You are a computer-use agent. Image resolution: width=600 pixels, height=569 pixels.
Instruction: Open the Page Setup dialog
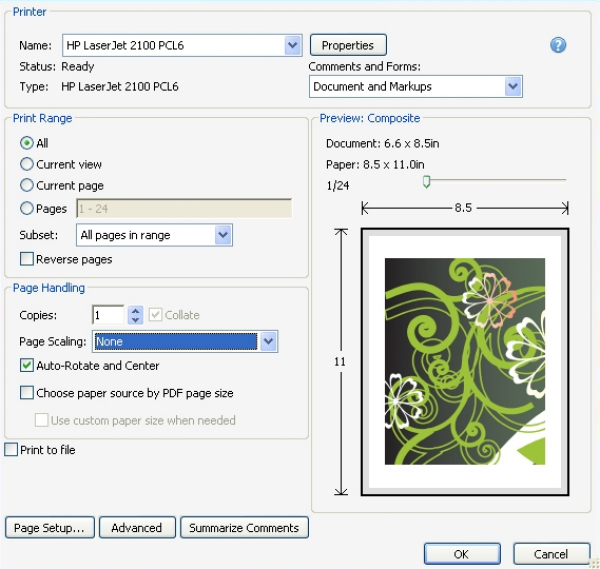[x=50, y=528]
